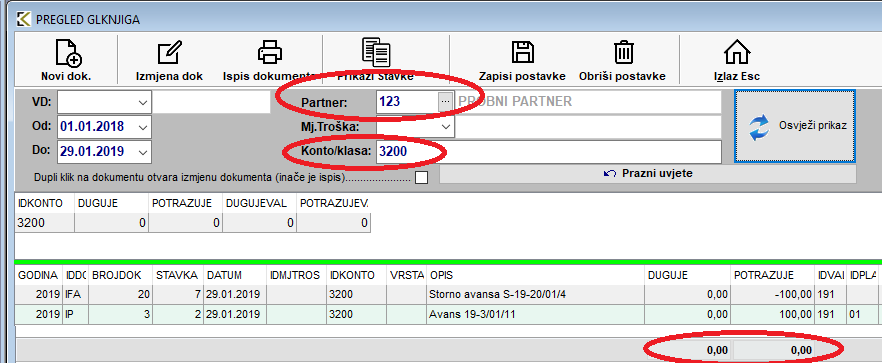The width and height of the screenshot is (882, 363).
Task: Select the Prikaži Stavke documents icon
Action: tap(376, 52)
